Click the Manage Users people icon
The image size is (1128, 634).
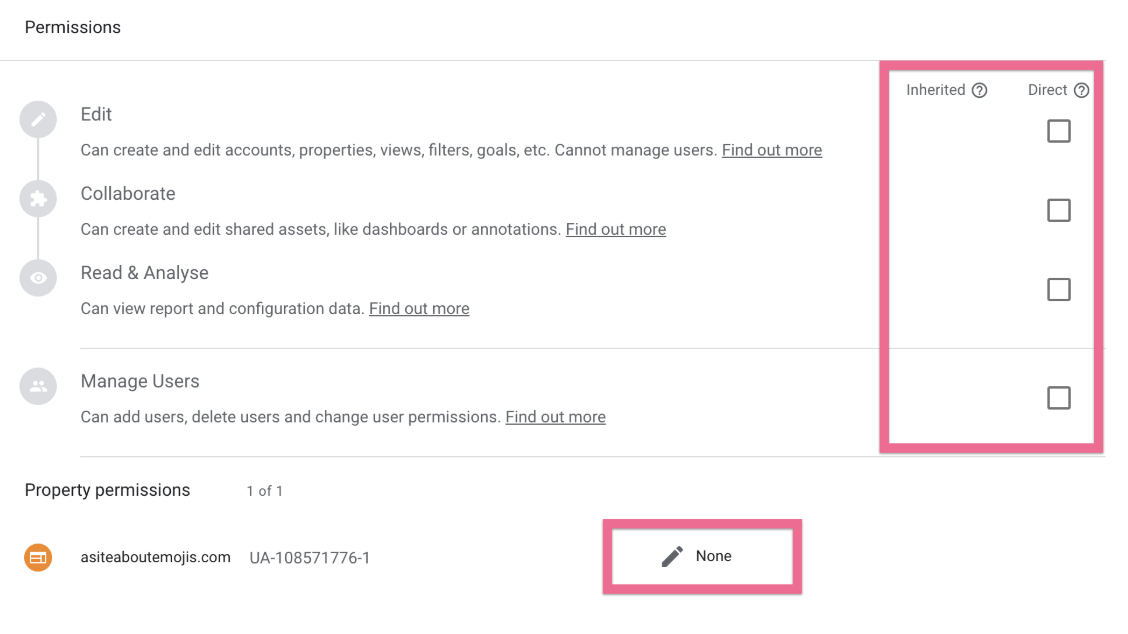38,387
